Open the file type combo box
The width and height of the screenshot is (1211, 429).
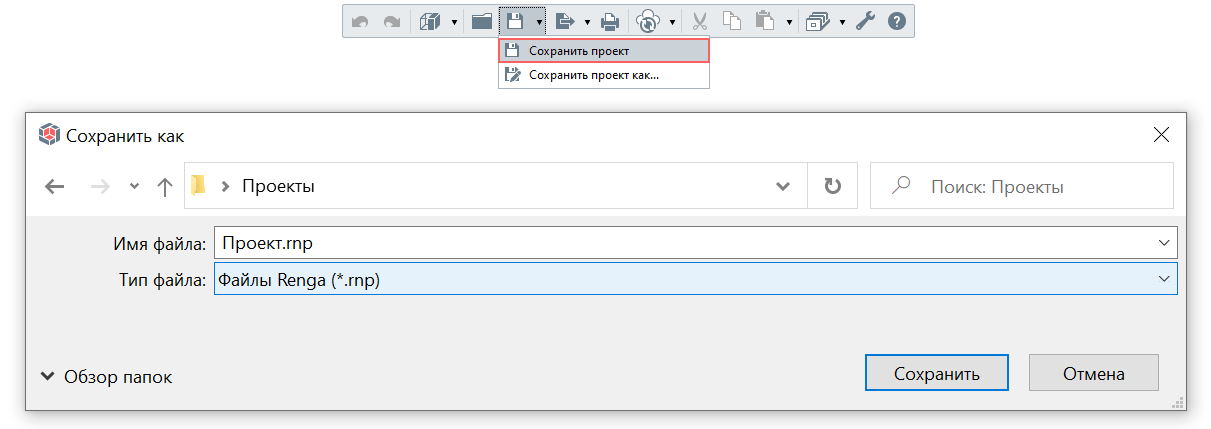[696, 279]
